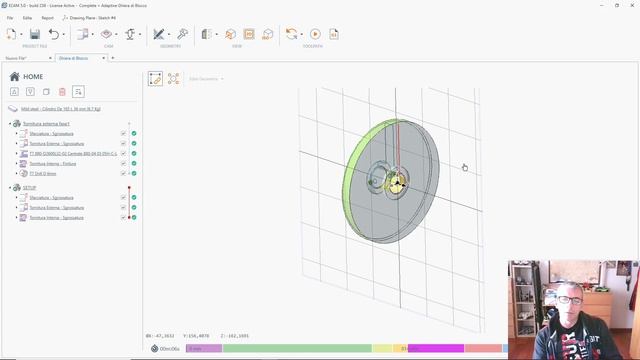
Task: Open the Mild steel Cilindro stock link
Action: (x=61, y=109)
